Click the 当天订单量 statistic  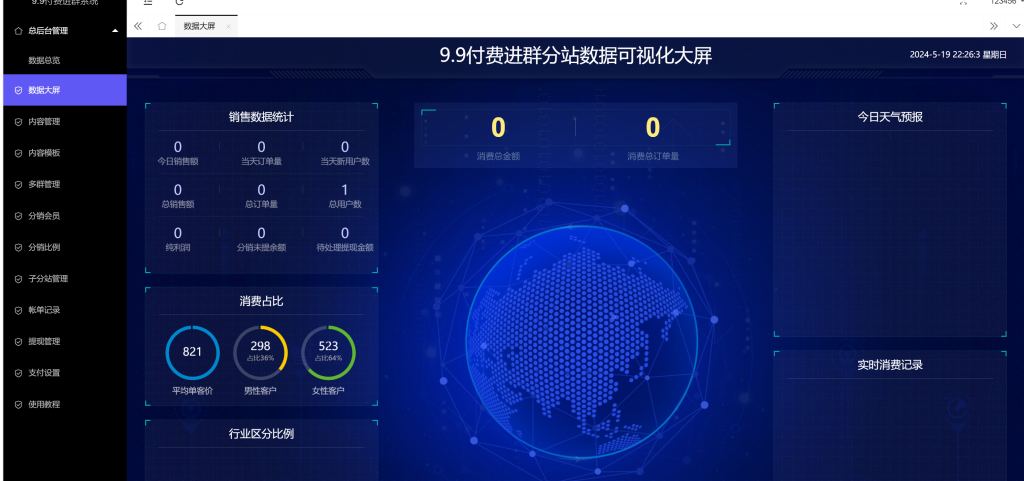(x=261, y=154)
